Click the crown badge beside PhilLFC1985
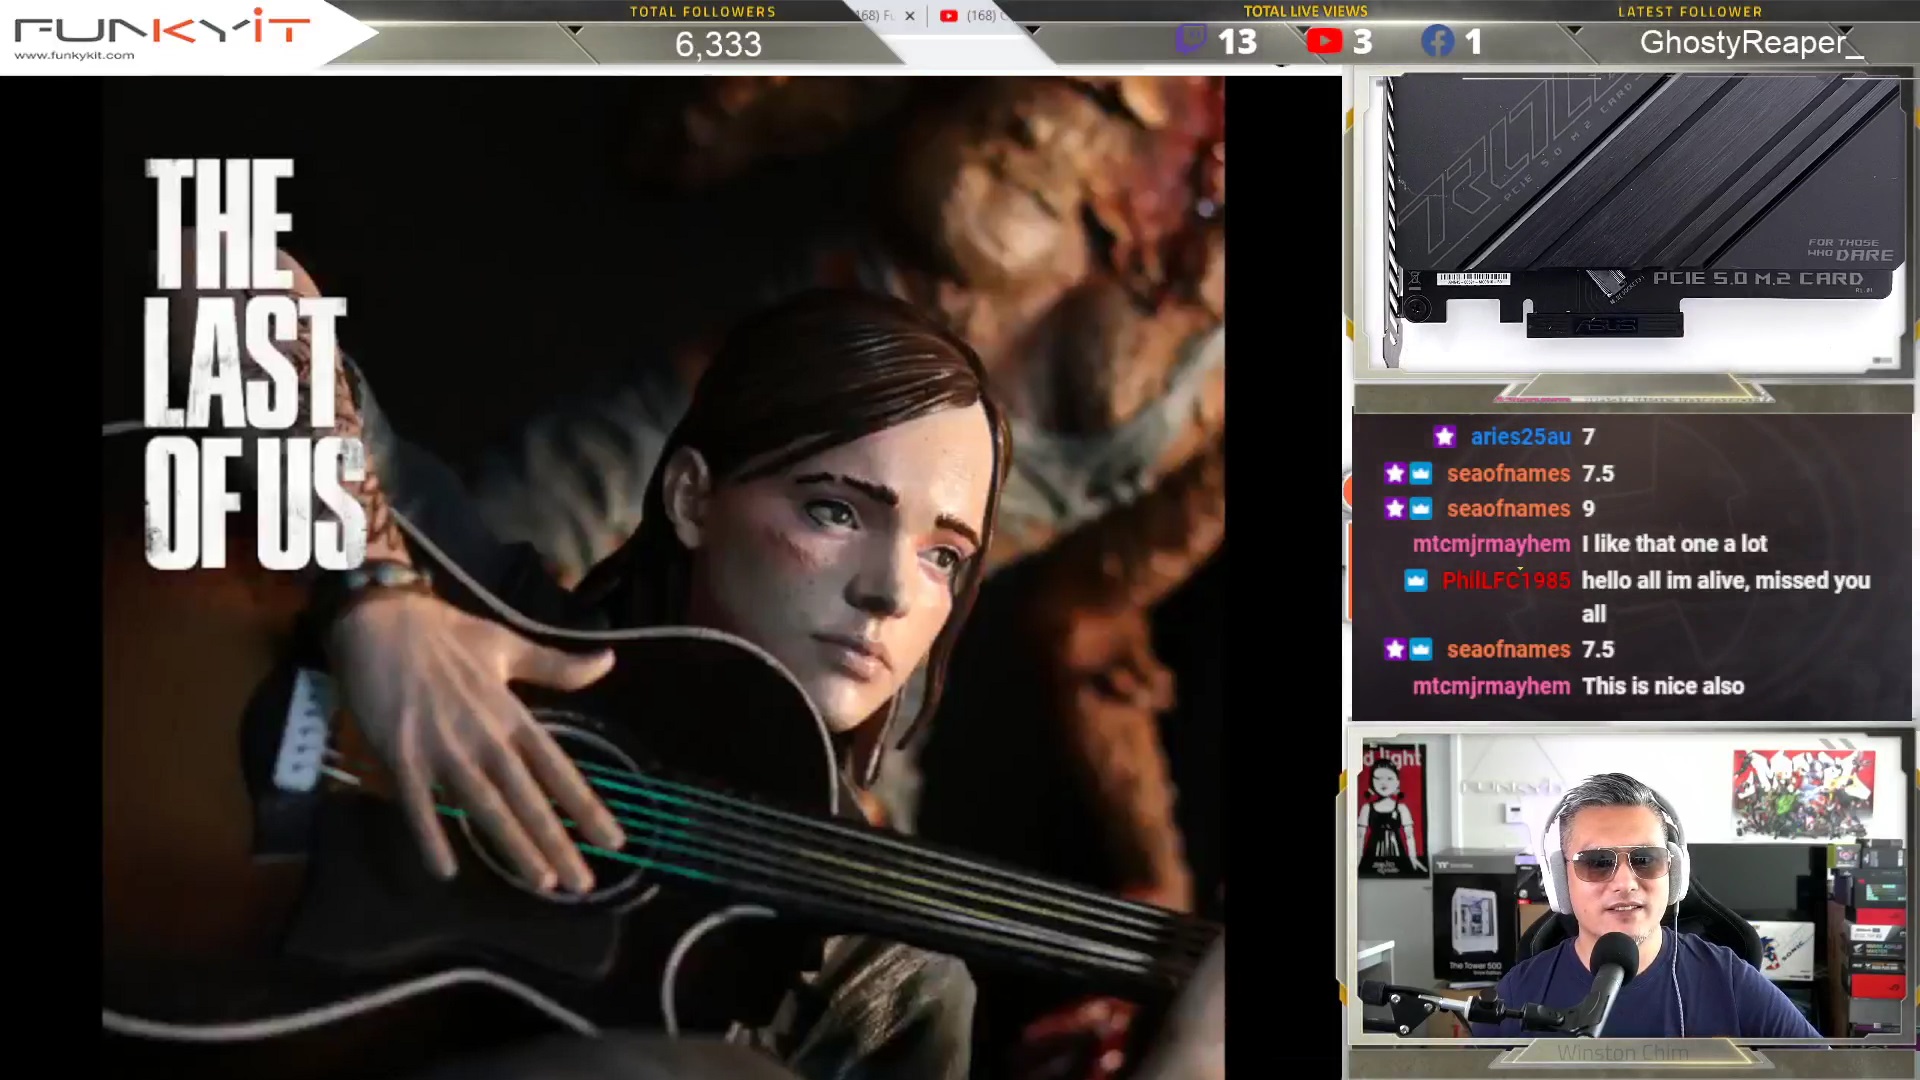The image size is (1920, 1080). 1416,581
